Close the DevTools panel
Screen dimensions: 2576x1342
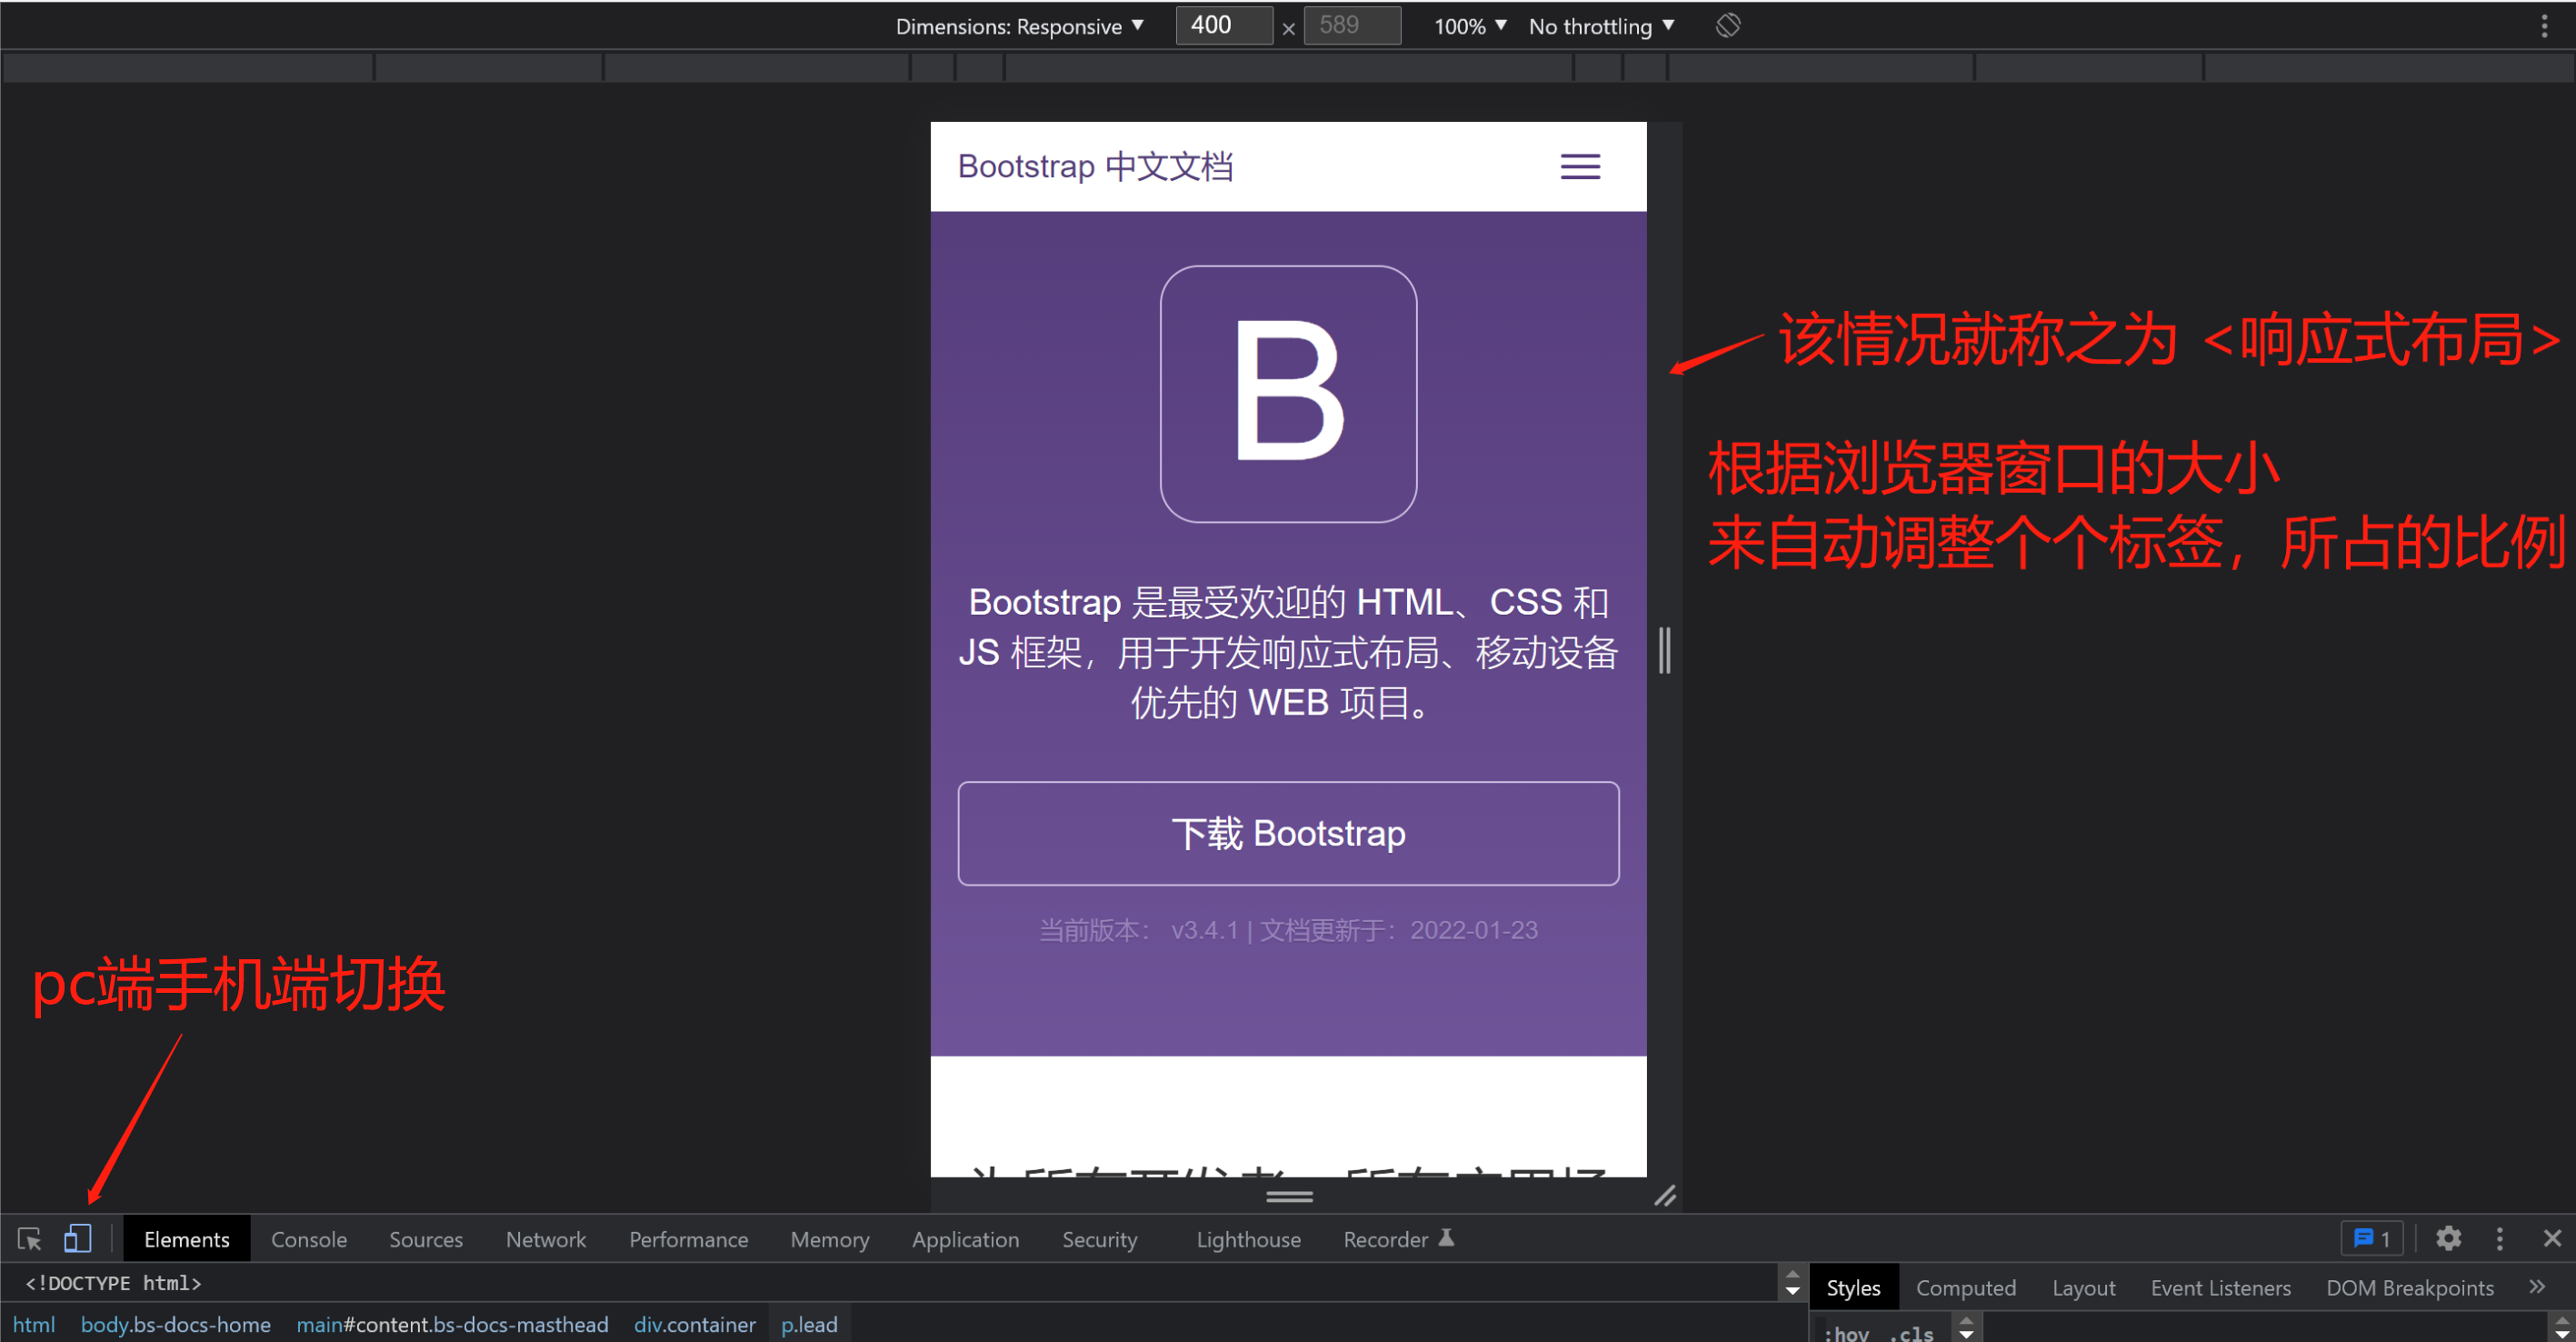2552,1239
